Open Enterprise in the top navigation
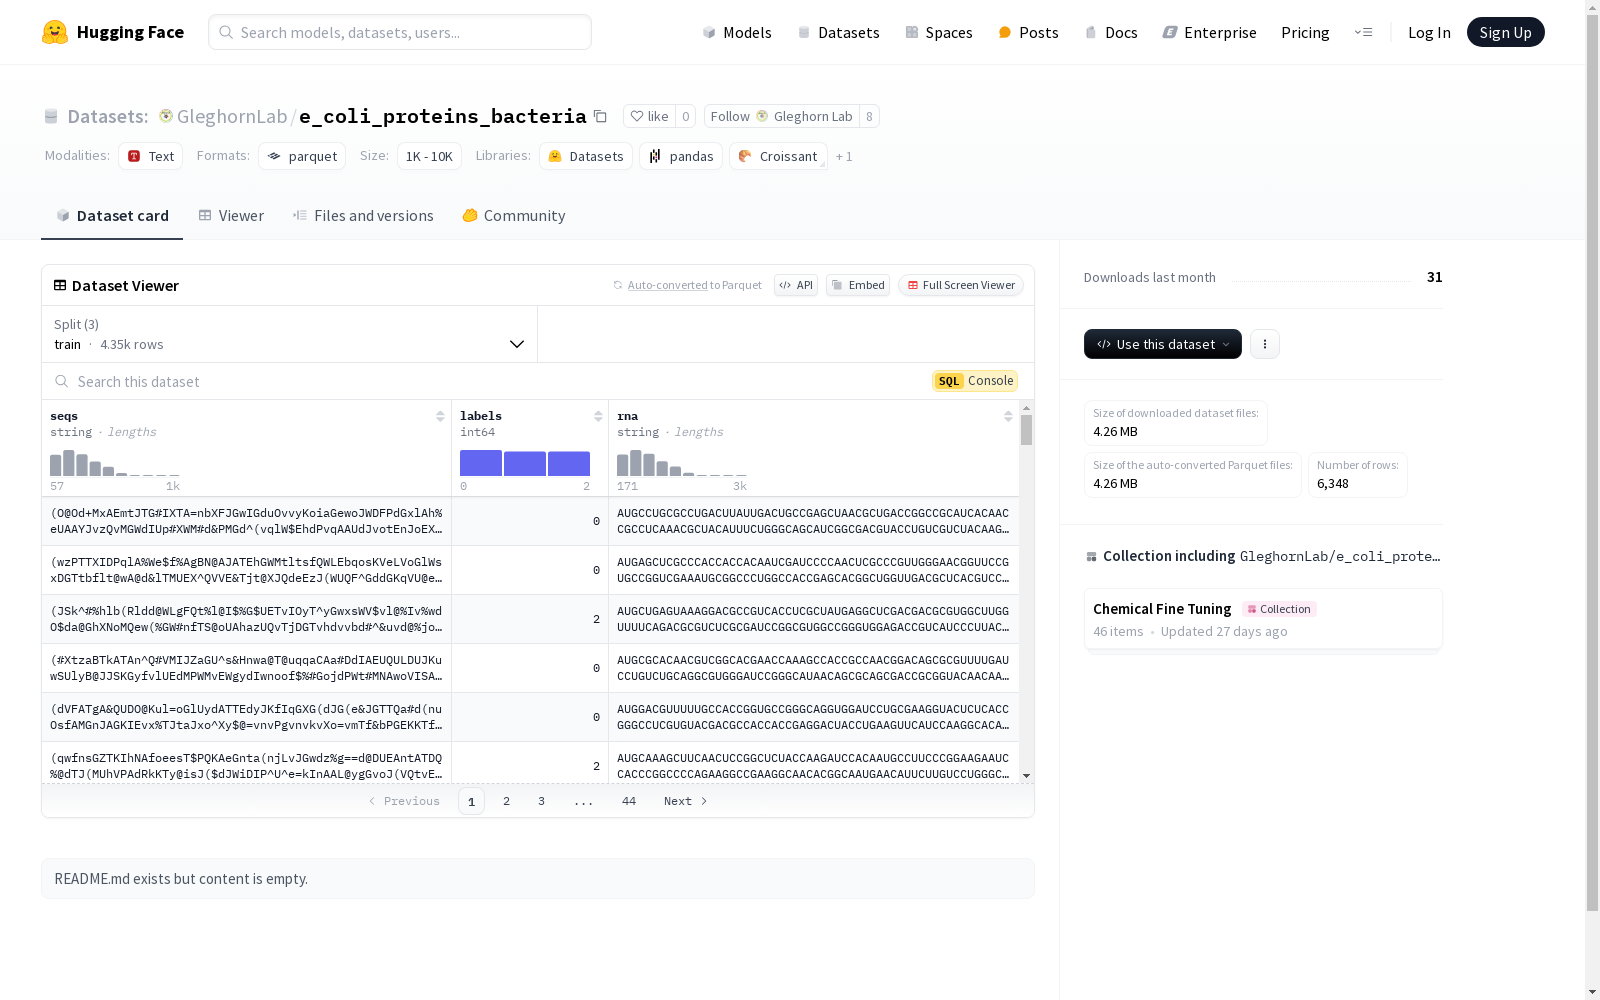Image resolution: width=1600 pixels, height=1000 pixels. (1209, 32)
